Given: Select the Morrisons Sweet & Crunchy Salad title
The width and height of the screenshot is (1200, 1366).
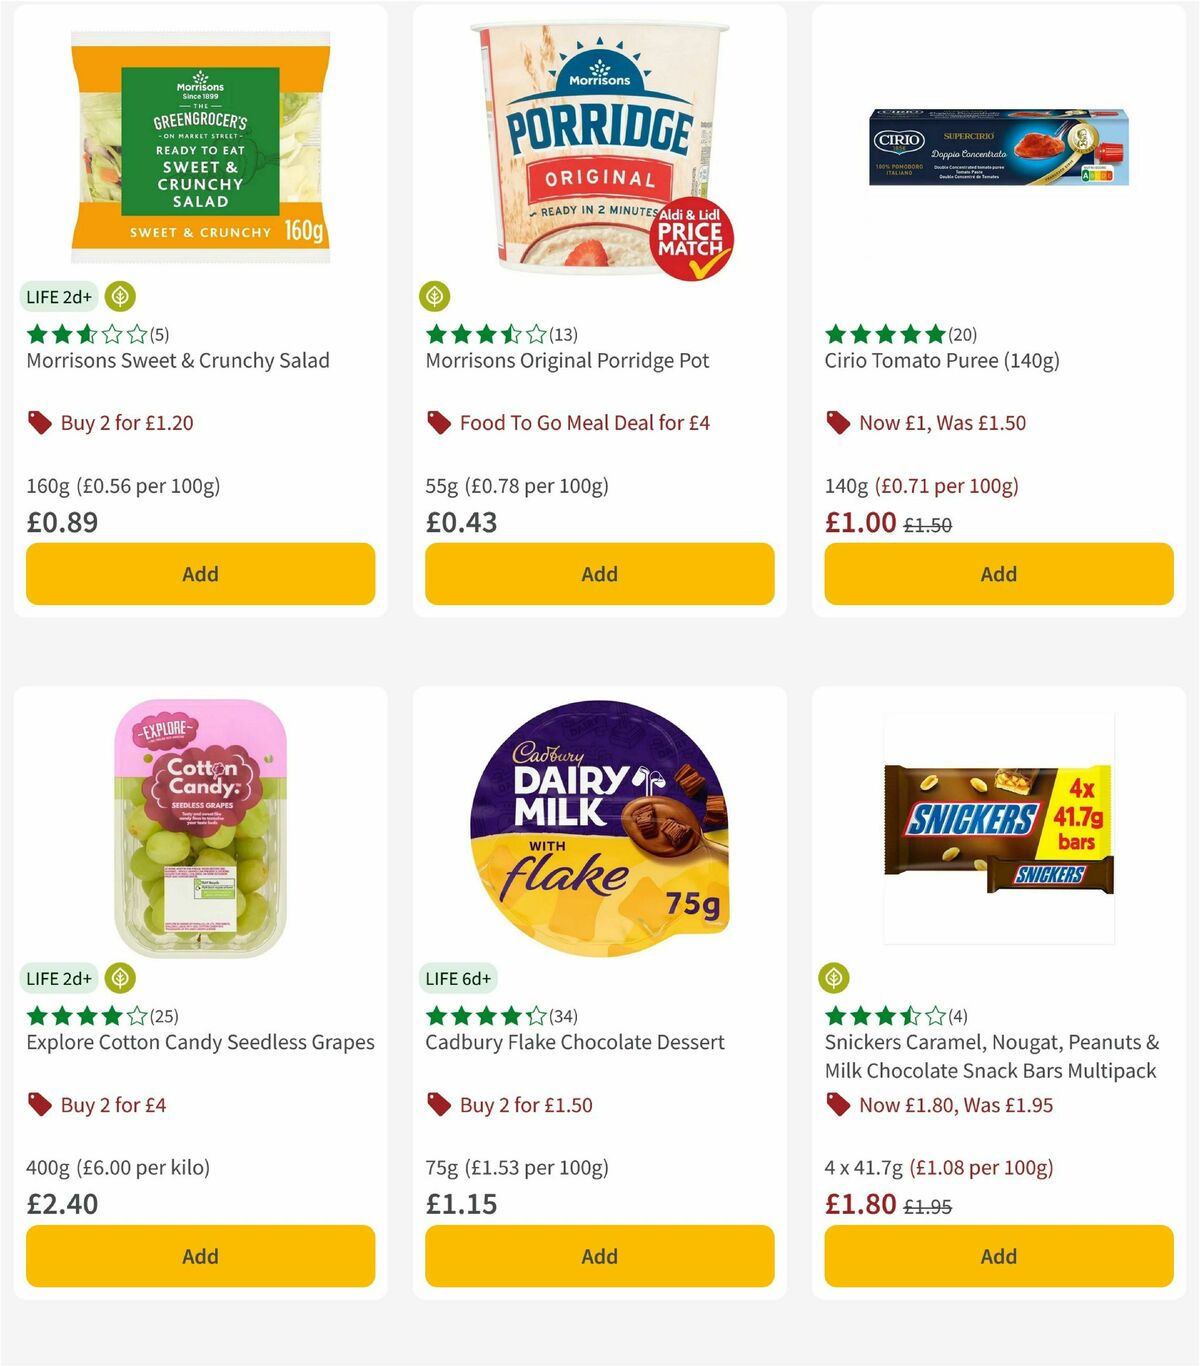Looking at the screenshot, I should 178,360.
